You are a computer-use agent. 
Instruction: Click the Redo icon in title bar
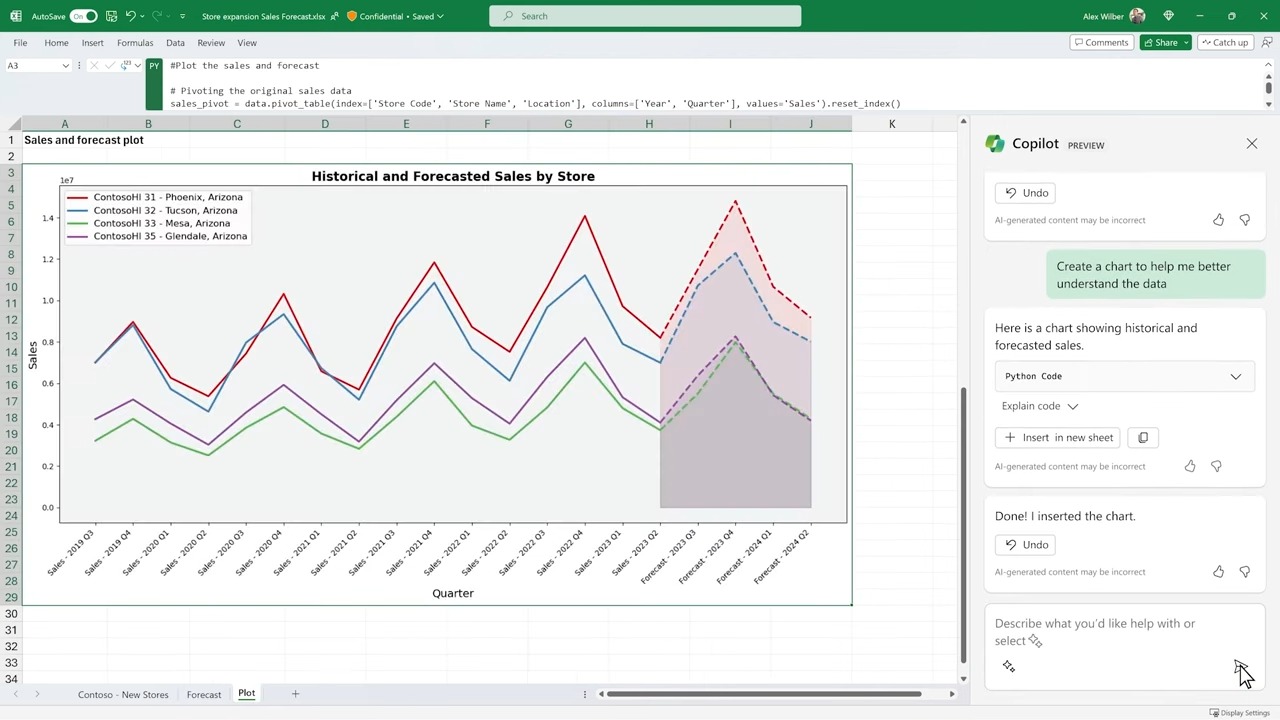click(157, 16)
